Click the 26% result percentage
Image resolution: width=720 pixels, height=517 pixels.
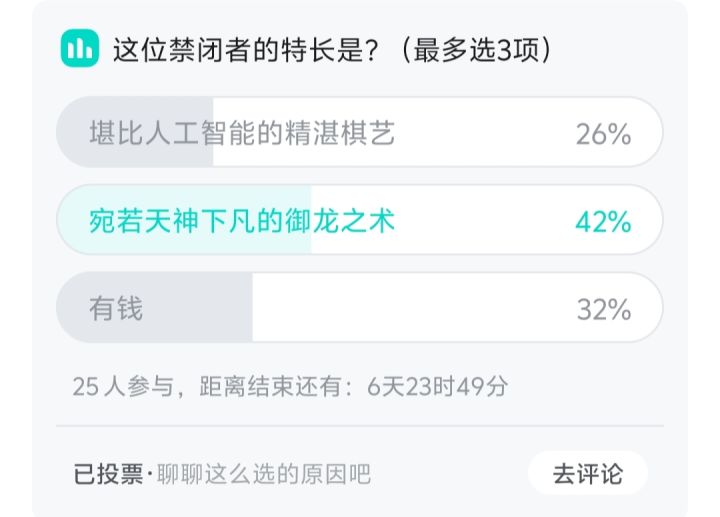point(603,135)
